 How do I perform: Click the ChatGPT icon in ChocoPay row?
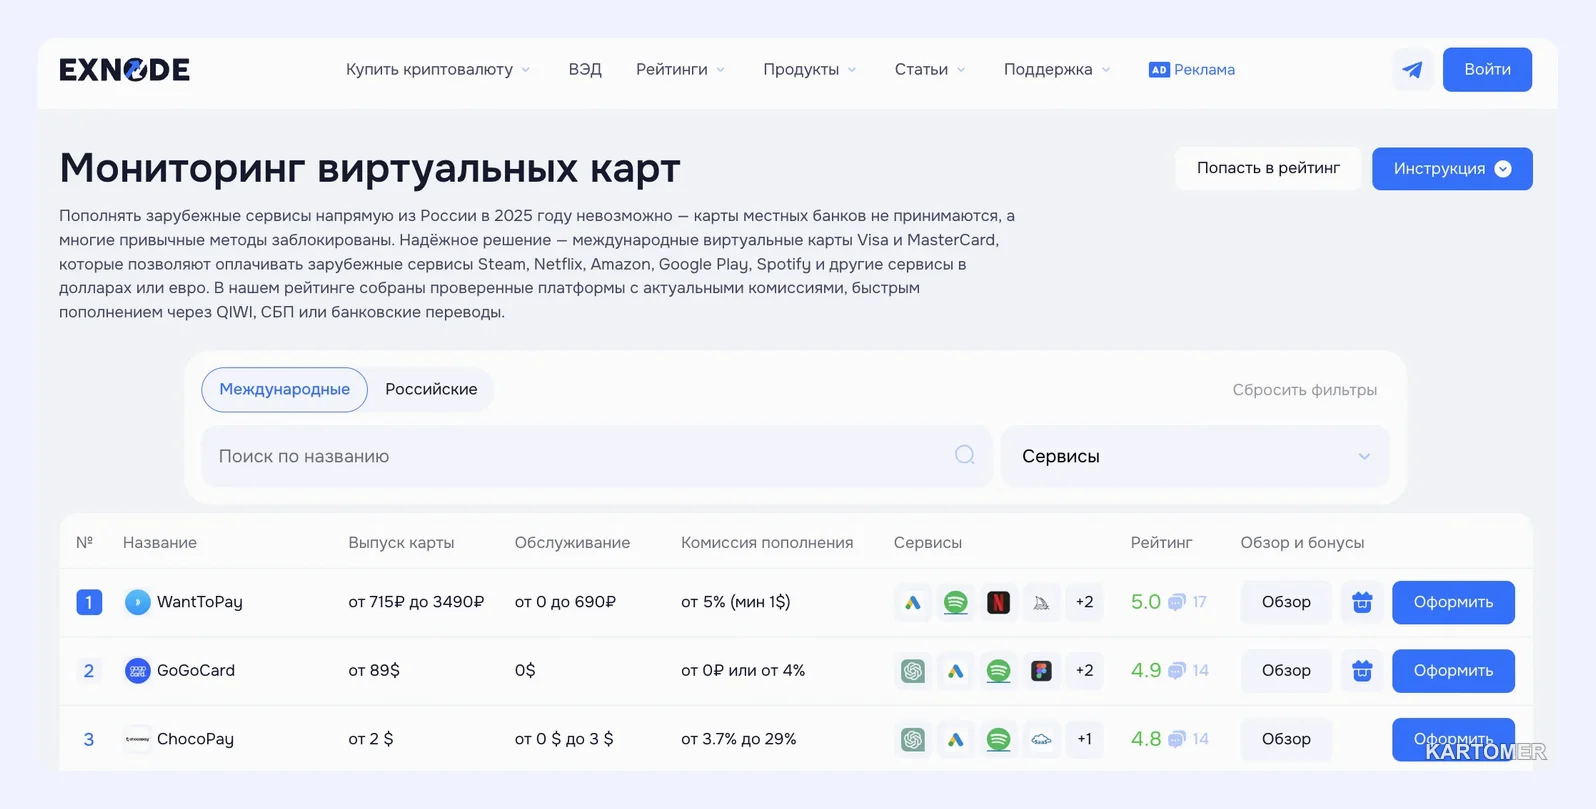pyautogui.click(x=913, y=739)
